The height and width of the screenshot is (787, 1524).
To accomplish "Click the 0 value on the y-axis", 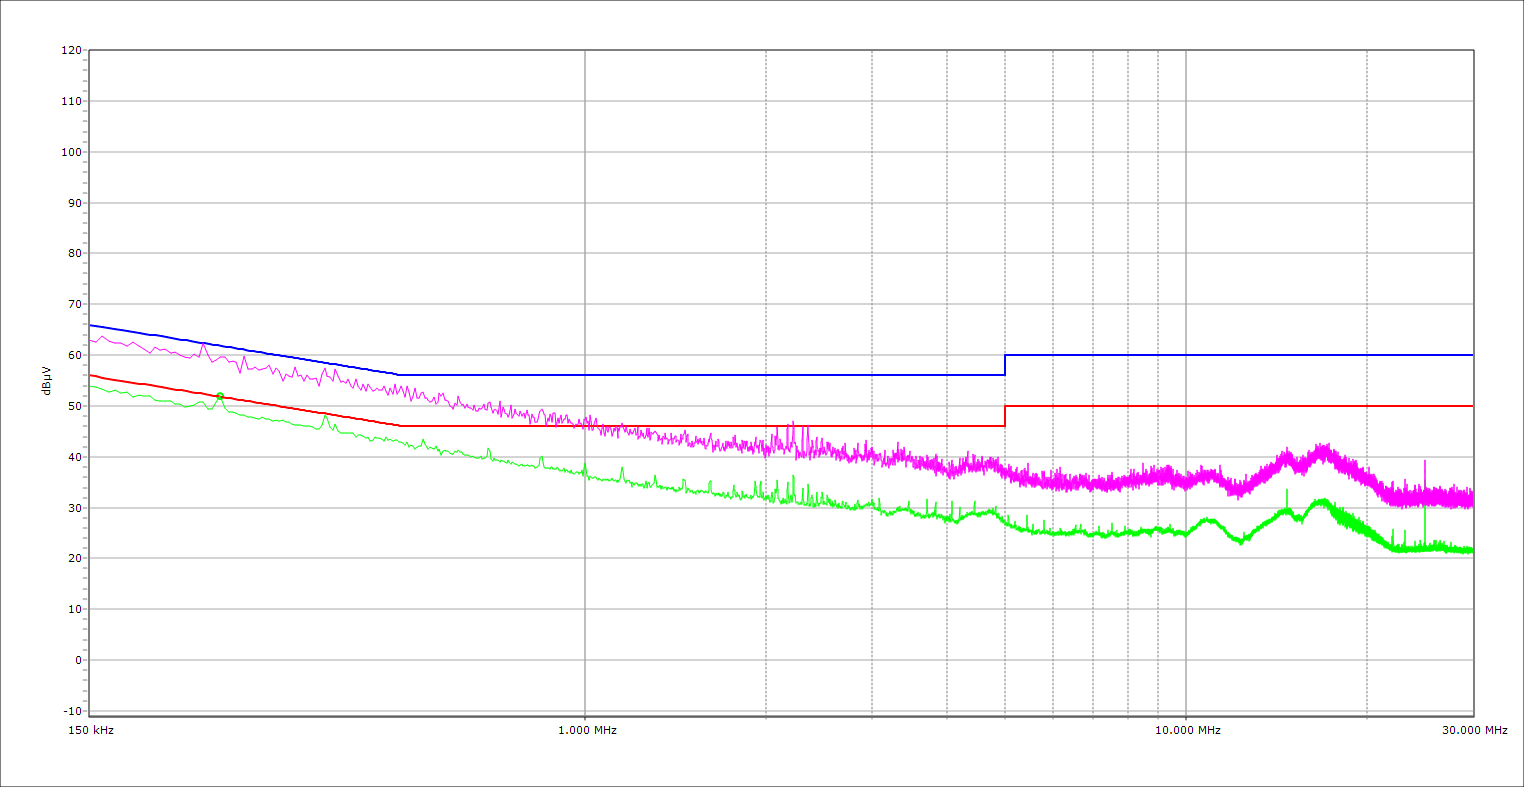I will (x=77, y=660).
